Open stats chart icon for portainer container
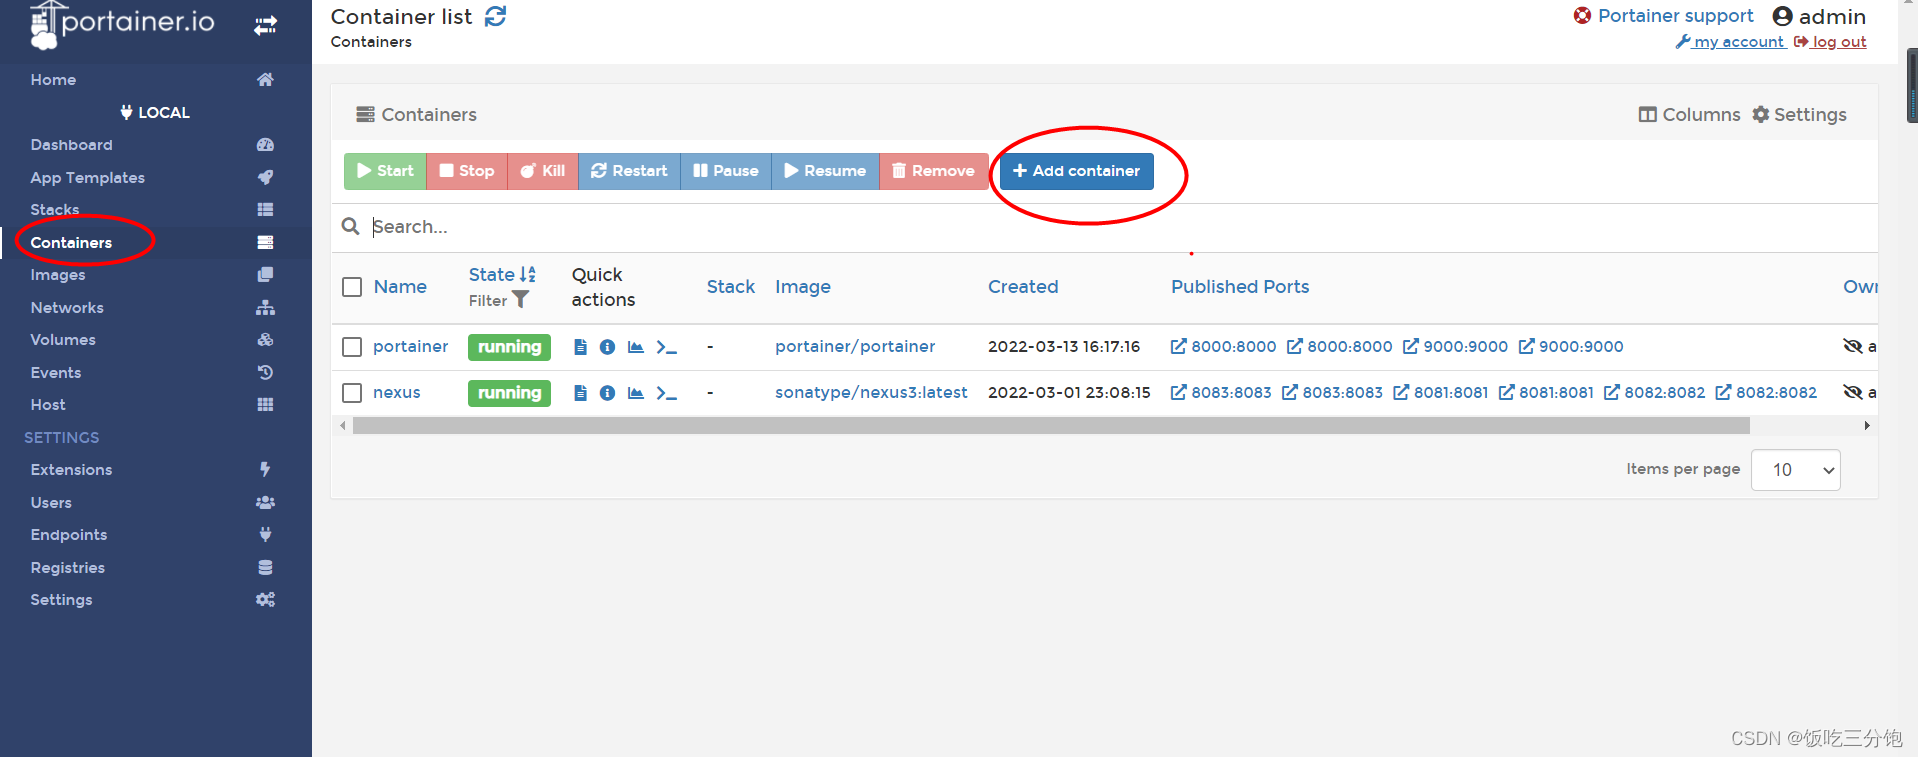This screenshot has width=1918, height=757. [x=635, y=347]
